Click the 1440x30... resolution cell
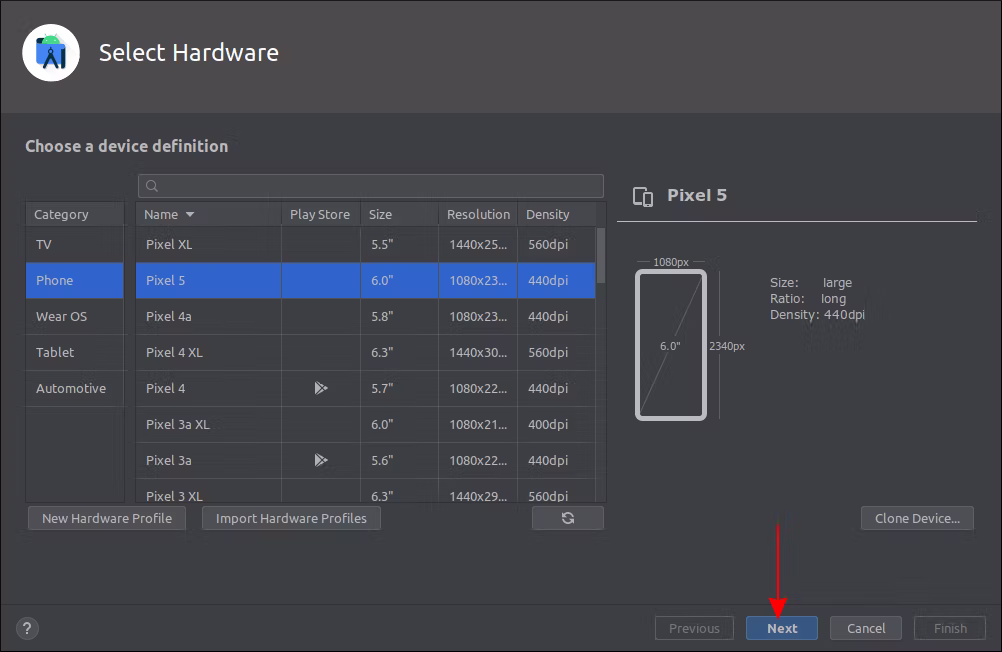1002x652 pixels. pos(478,352)
